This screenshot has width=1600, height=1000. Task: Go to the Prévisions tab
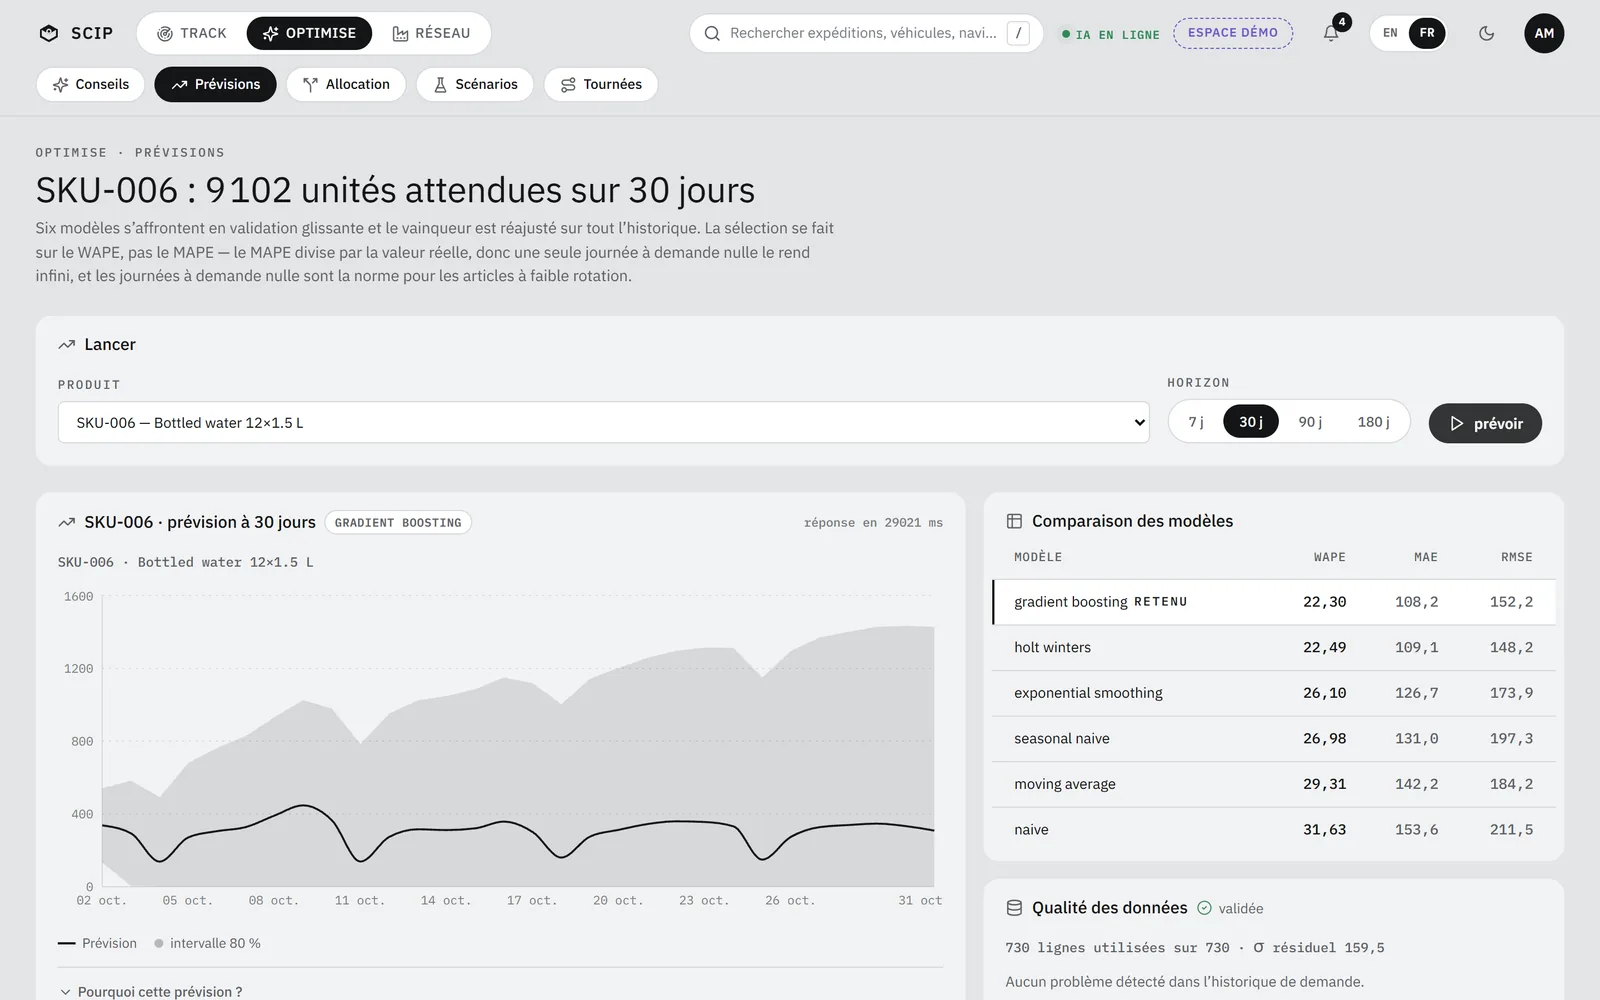point(215,84)
